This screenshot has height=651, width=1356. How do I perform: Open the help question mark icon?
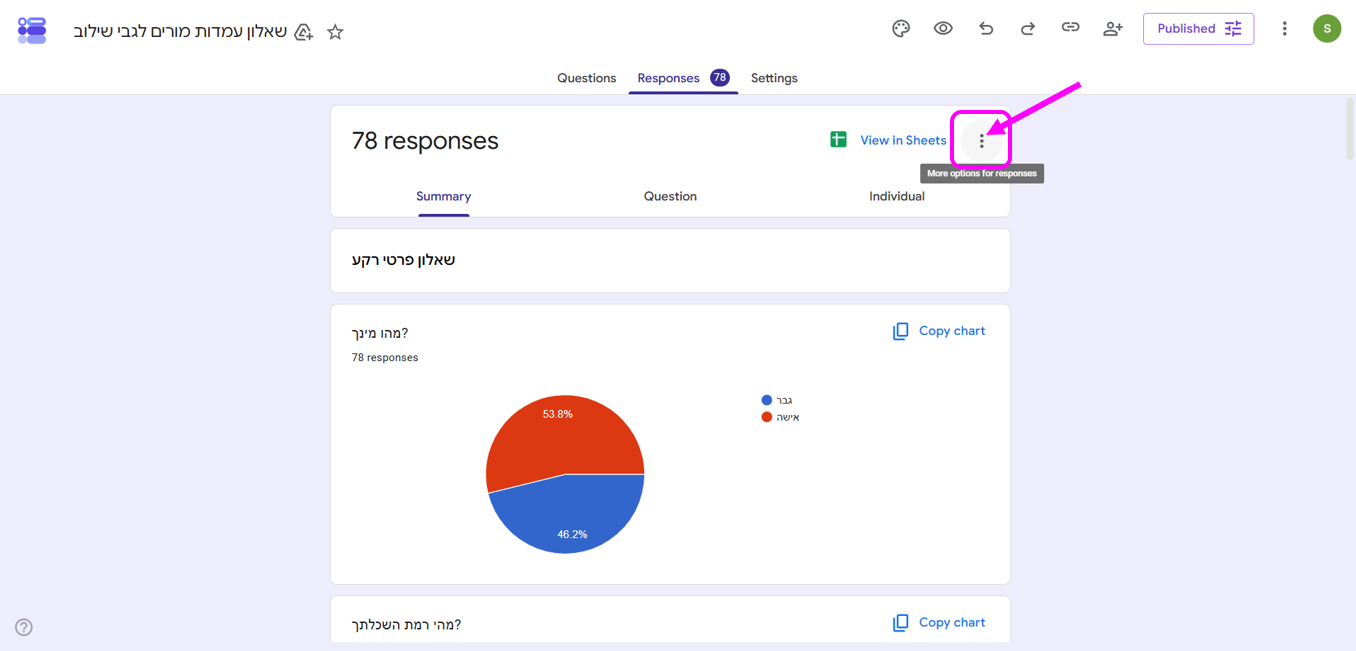tap(24, 627)
